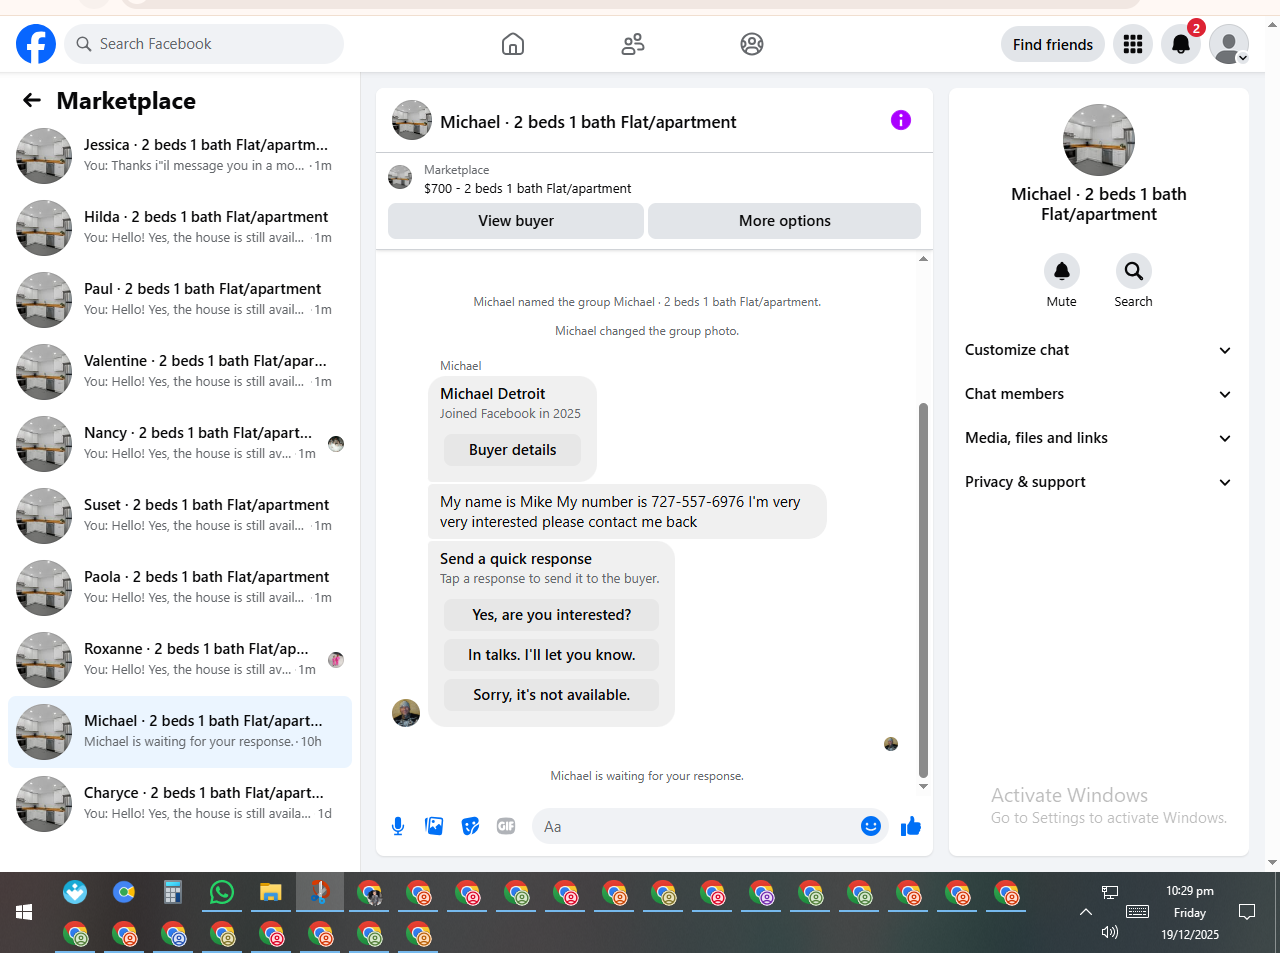Open the account profile avatar menu

[1229, 44]
